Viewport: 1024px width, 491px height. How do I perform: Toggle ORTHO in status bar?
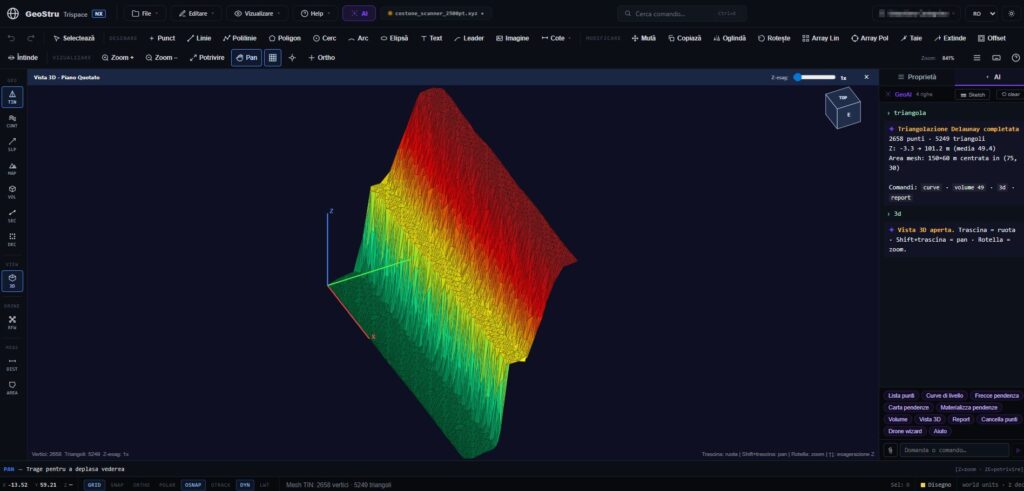click(141, 485)
